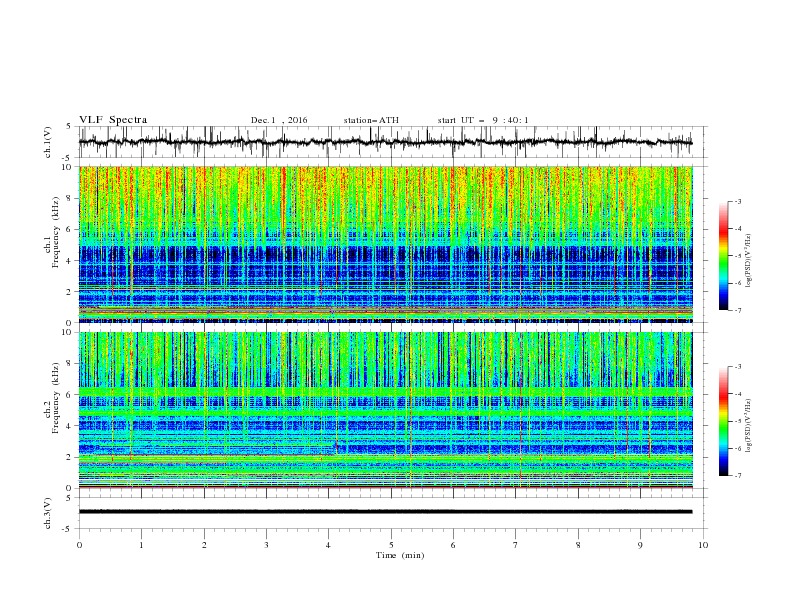
Task: Click the '-3' label on ch.1 color bar
Action: 737,201
